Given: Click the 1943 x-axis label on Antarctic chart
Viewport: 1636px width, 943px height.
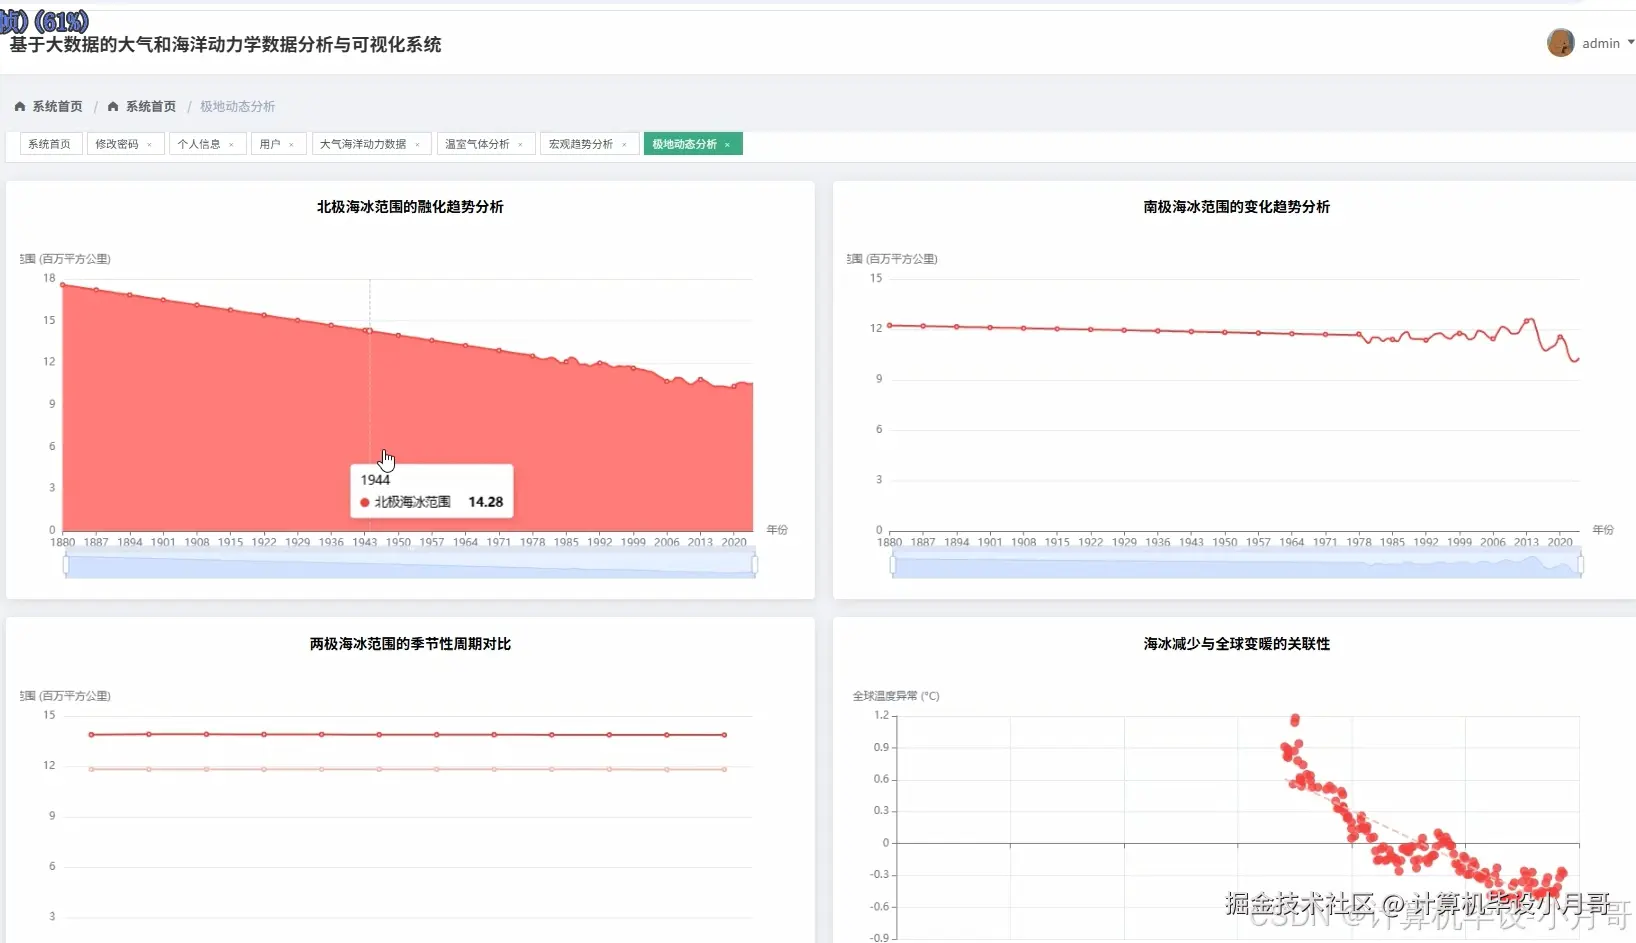Looking at the screenshot, I should (x=1191, y=542).
